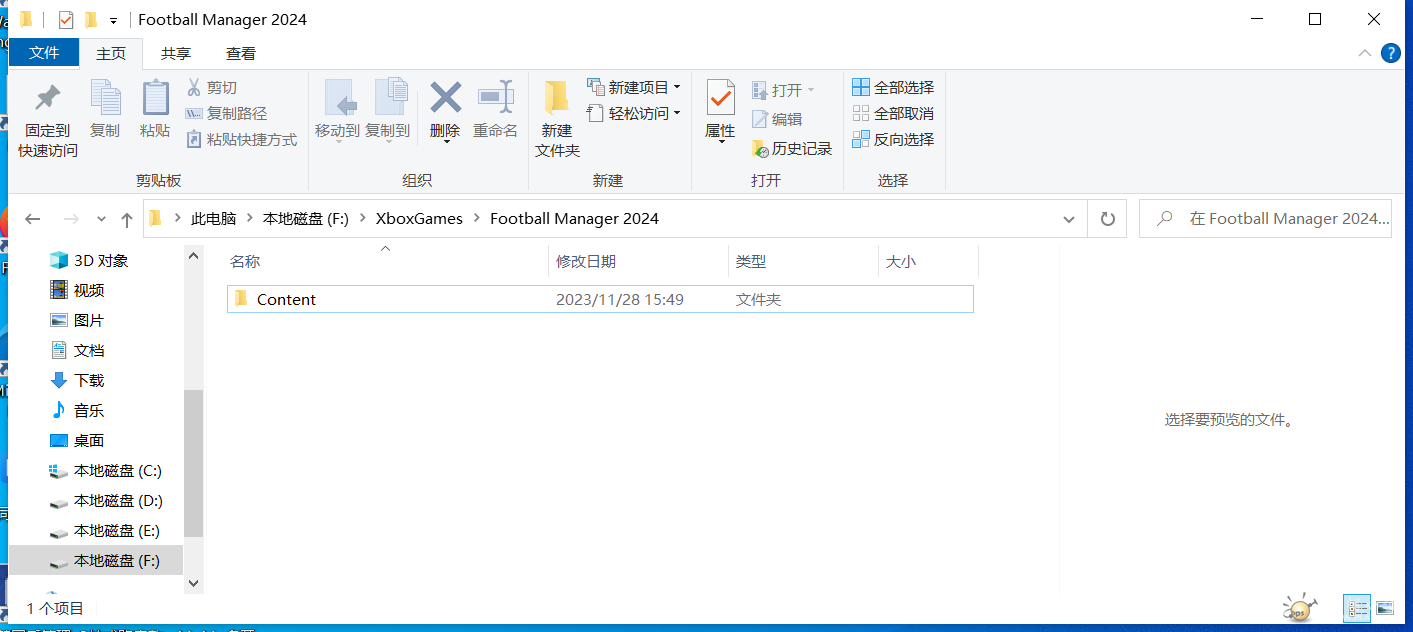1413x632 pixels.
Task: Refresh the current folder view
Action: (1107, 219)
